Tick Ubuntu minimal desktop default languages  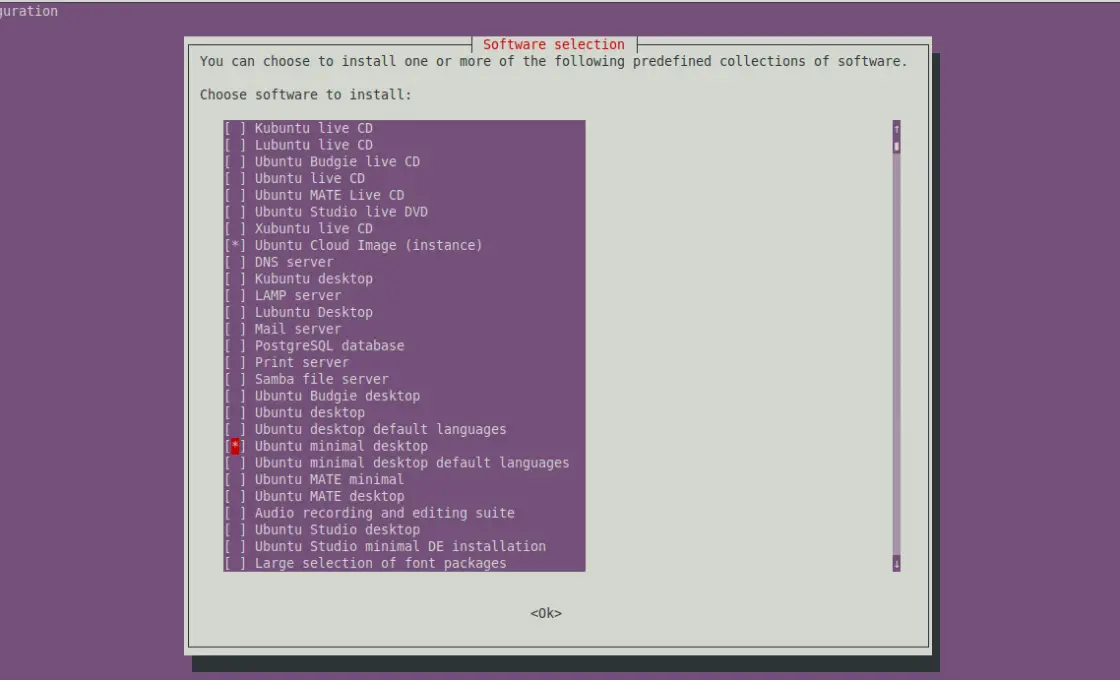pyautogui.click(x=235, y=463)
